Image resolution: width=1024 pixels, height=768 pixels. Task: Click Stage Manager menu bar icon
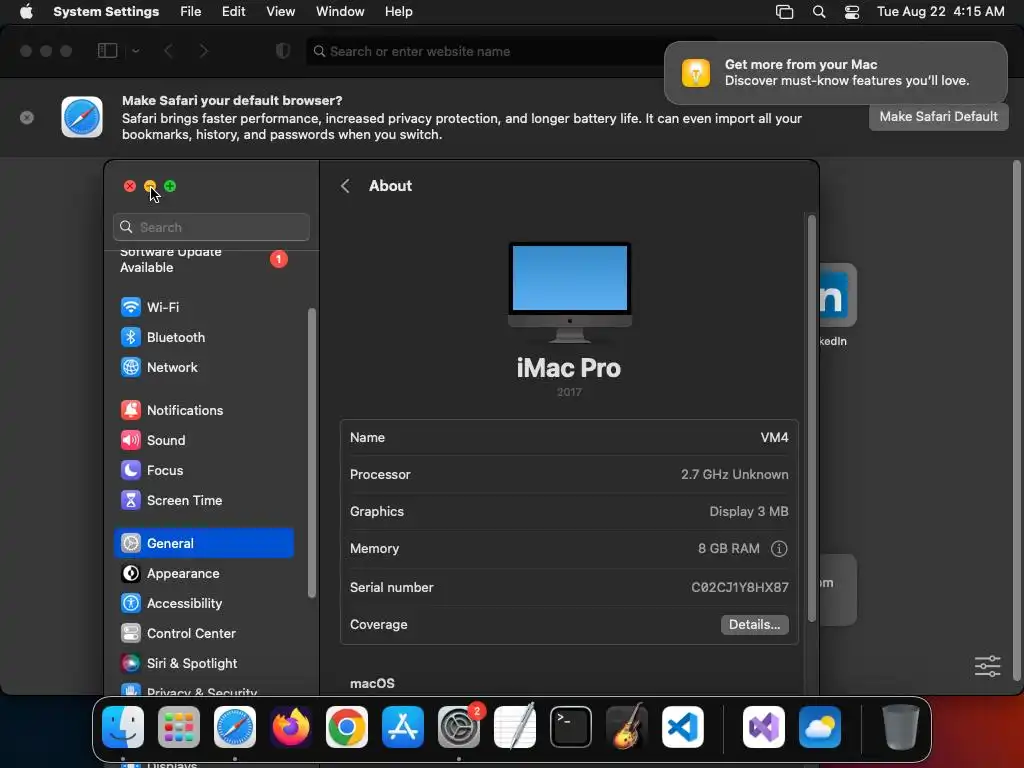[784, 12]
